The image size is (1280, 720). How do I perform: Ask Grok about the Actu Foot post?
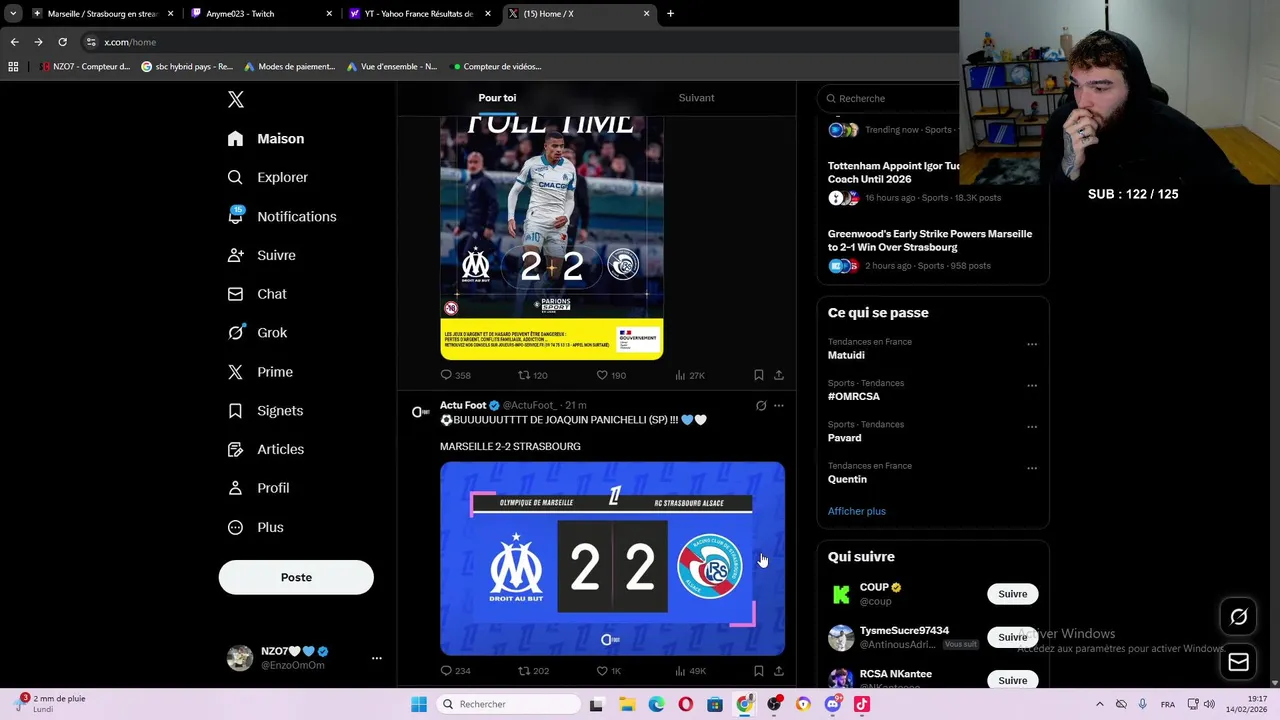click(761, 405)
